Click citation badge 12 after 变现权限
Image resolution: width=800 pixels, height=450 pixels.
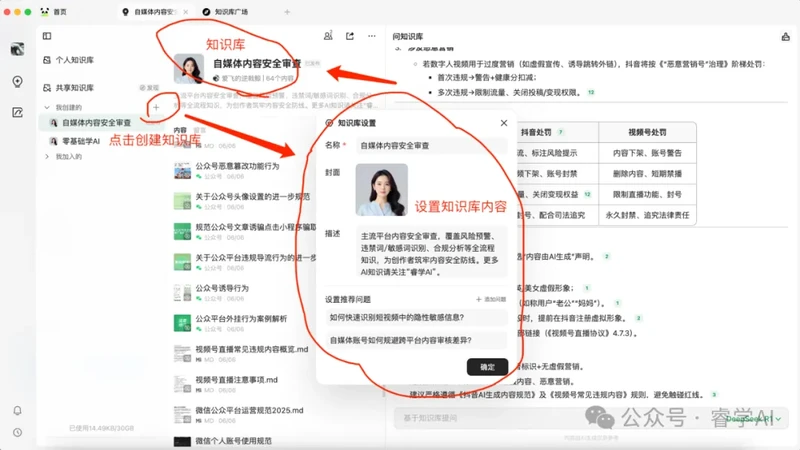pos(591,92)
